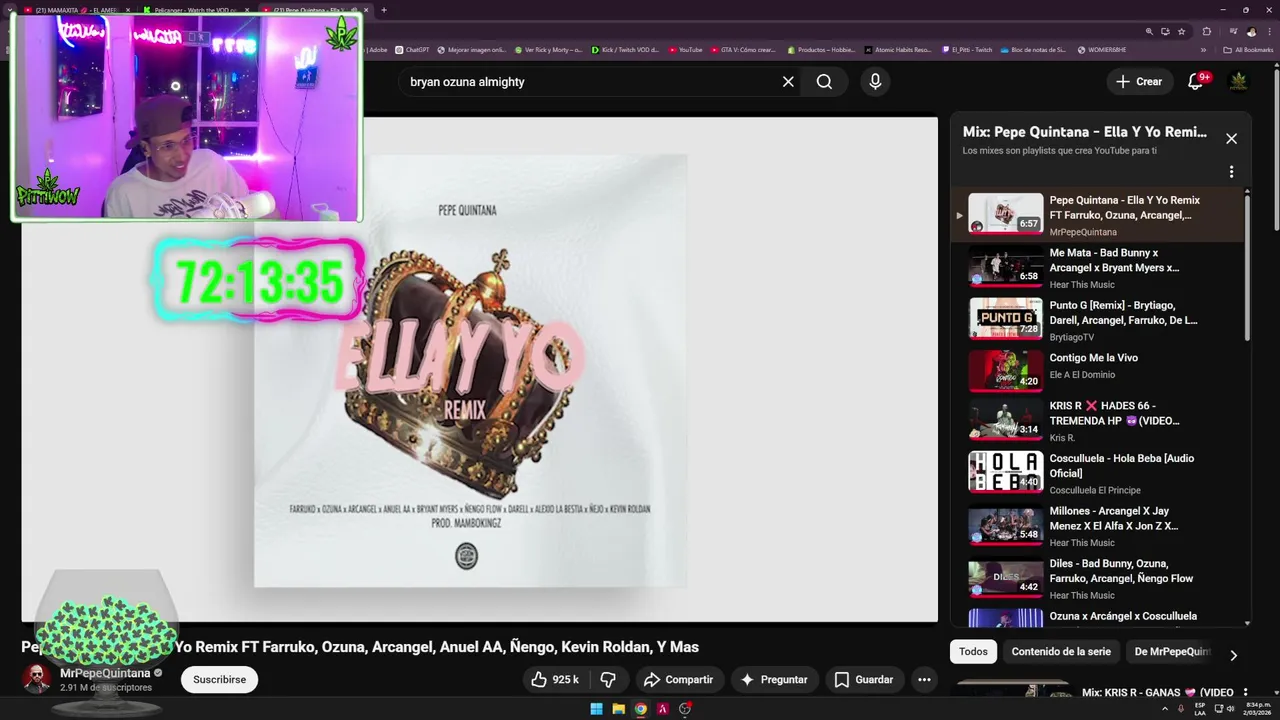Screen dimensions: 1280x720
Task: Show hidden system tray icons
Action: click(1165, 708)
